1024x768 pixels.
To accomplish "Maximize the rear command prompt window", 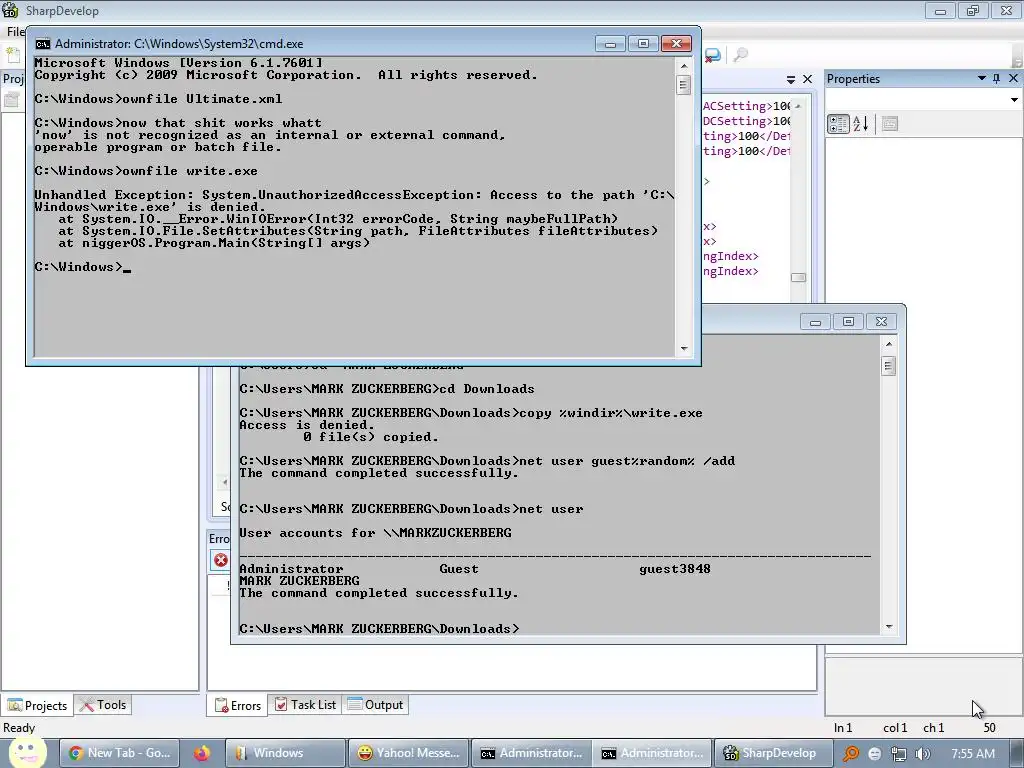I will tap(848, 322).
